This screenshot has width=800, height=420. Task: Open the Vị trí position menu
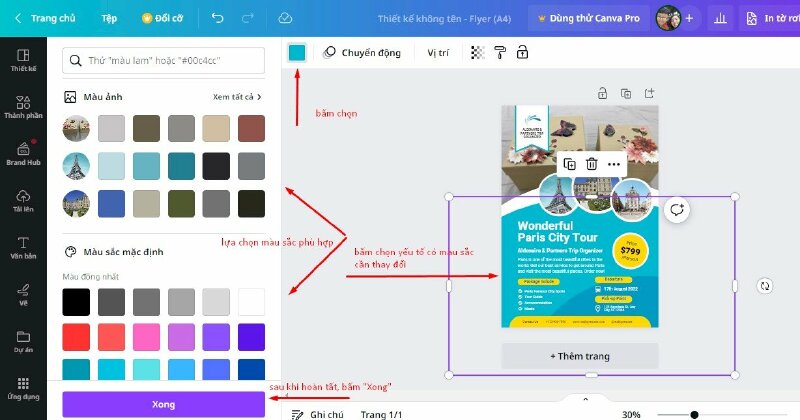(x=438, y=53)
